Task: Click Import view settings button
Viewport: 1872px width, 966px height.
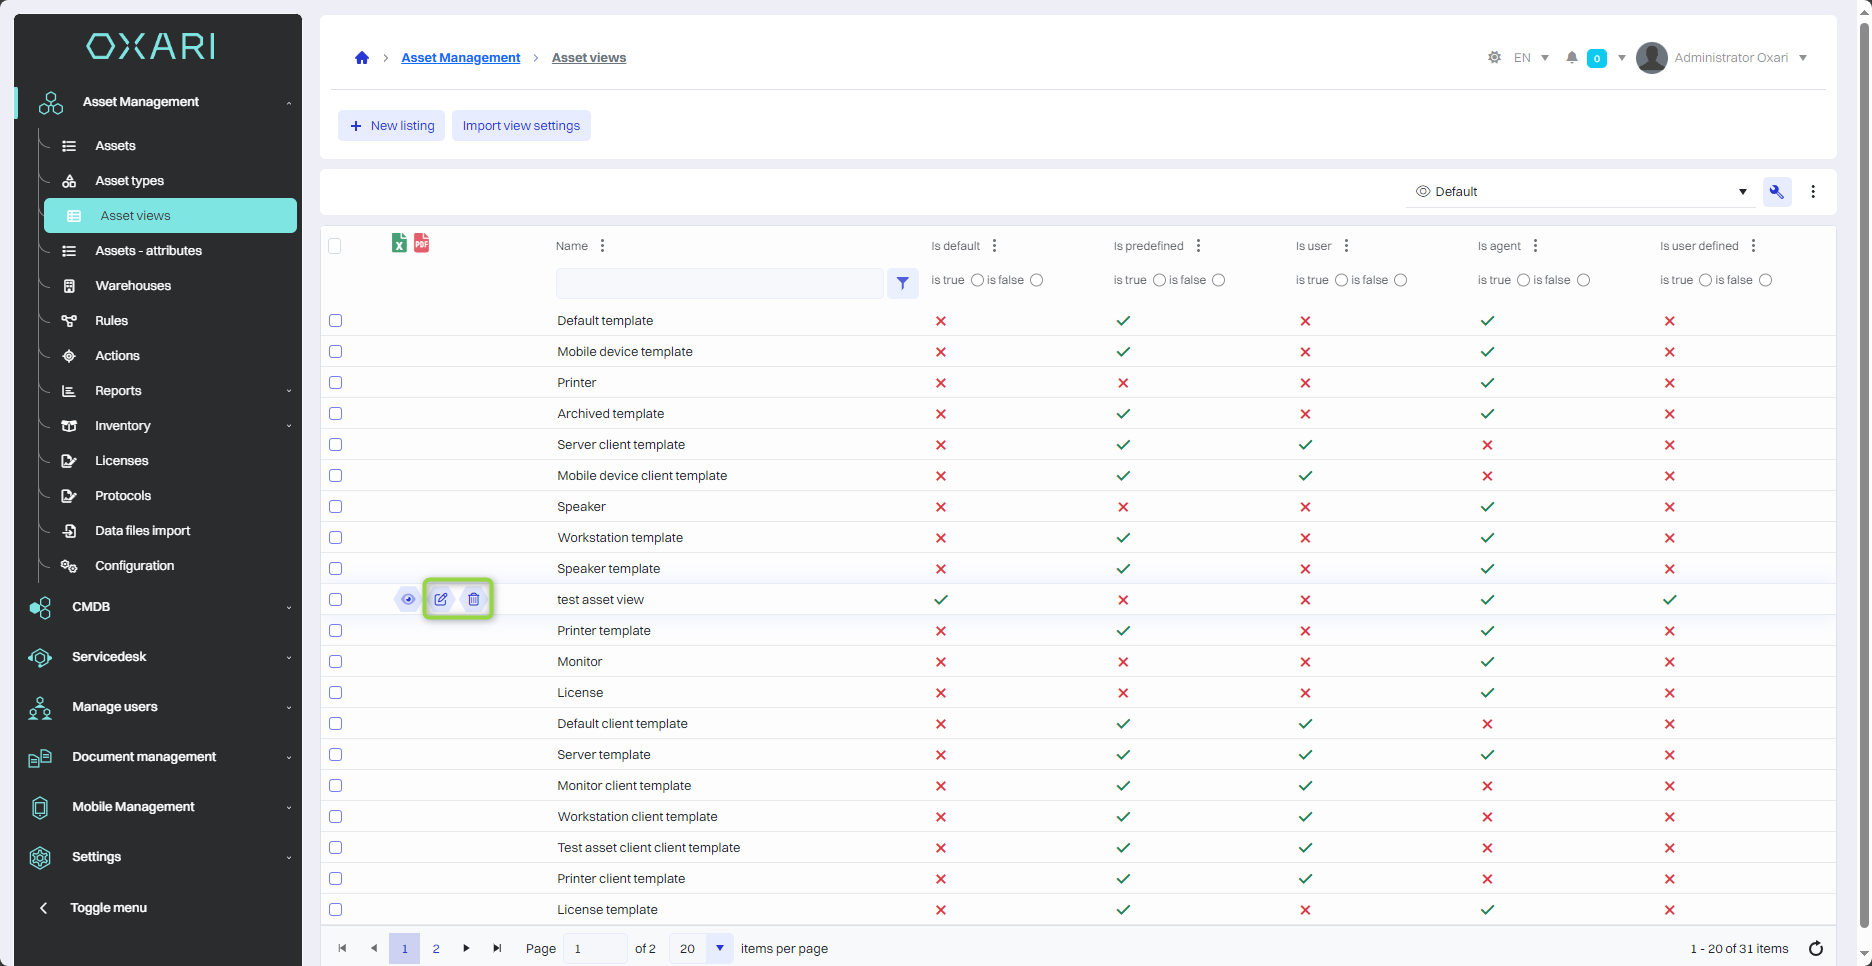Action: click(x=521, y=126)
